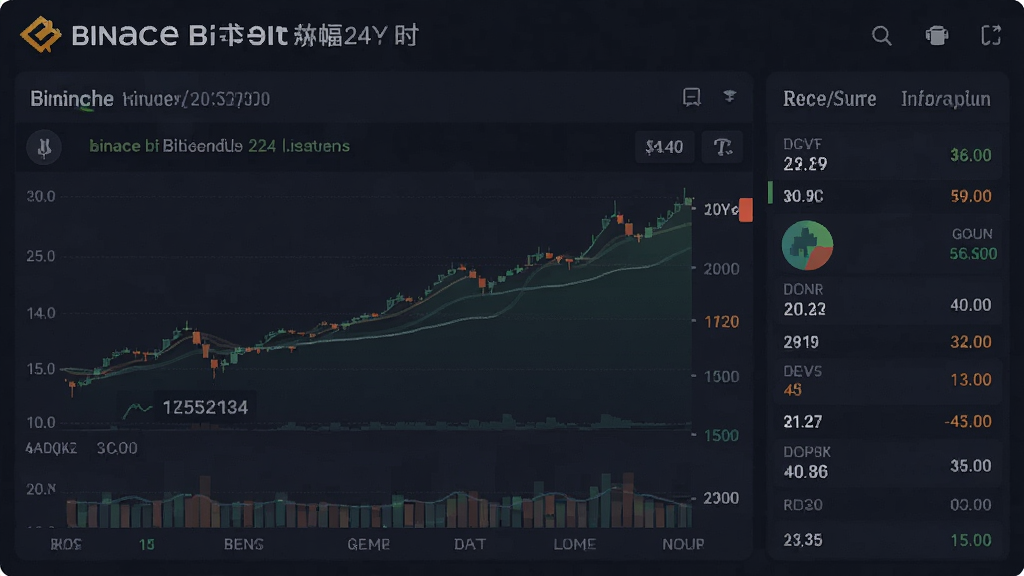The height and width of the screenshot is (576, 1024).
Task: Select the RD30 row
Action: tap(887, 505)
